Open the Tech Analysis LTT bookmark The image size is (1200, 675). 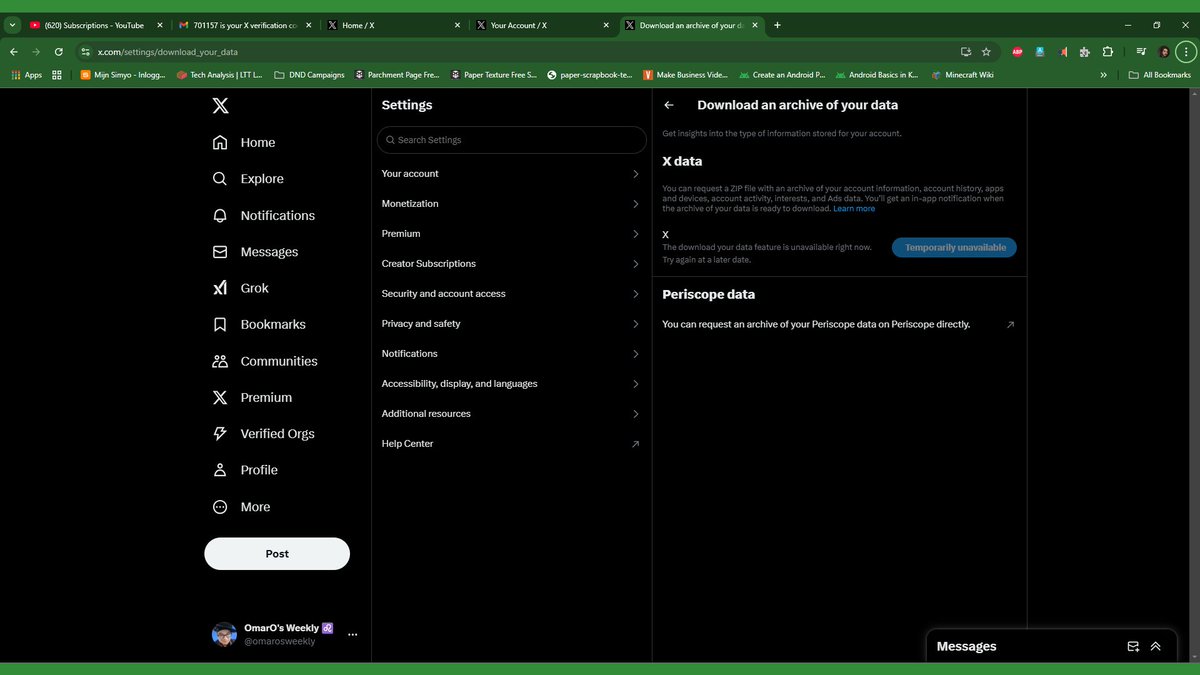click(x=219, y=75)
